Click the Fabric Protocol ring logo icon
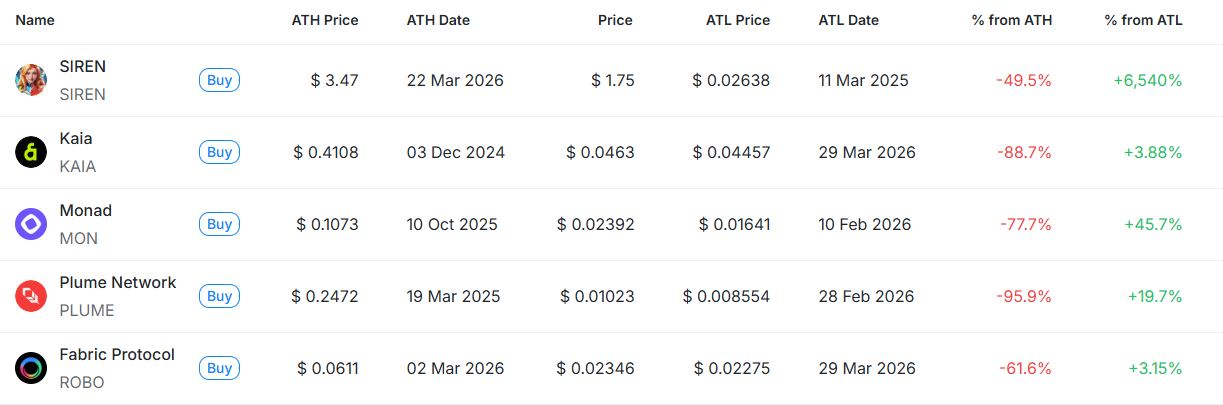This screenshot has height=405, width=1223. pos(31,368)
